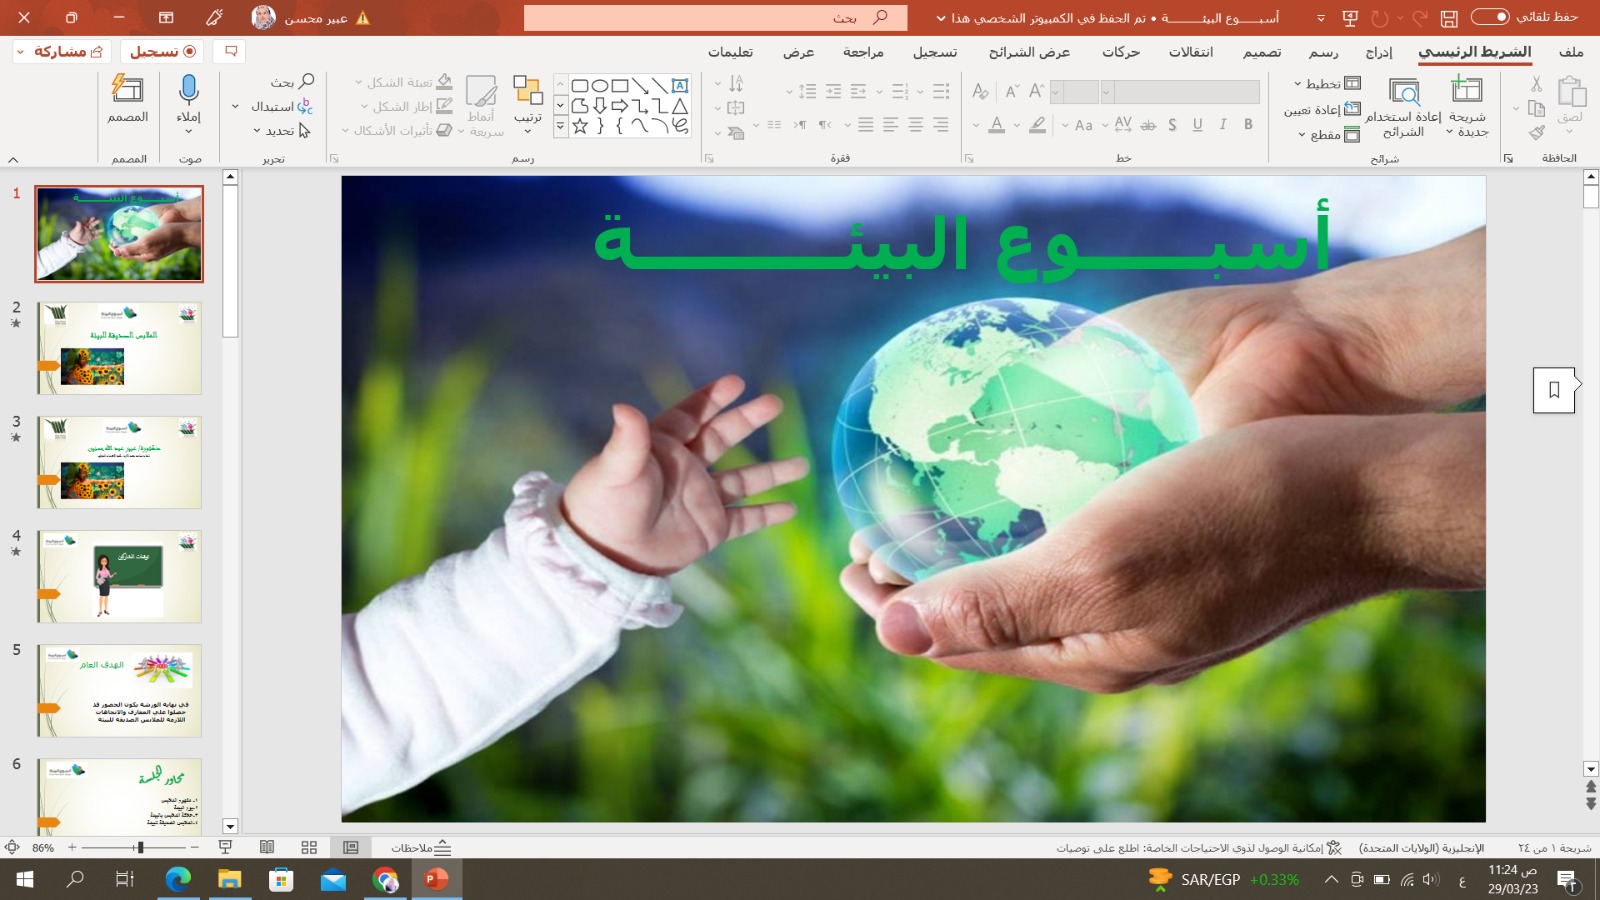Collapse the ribbon chevron

[13, 159]
